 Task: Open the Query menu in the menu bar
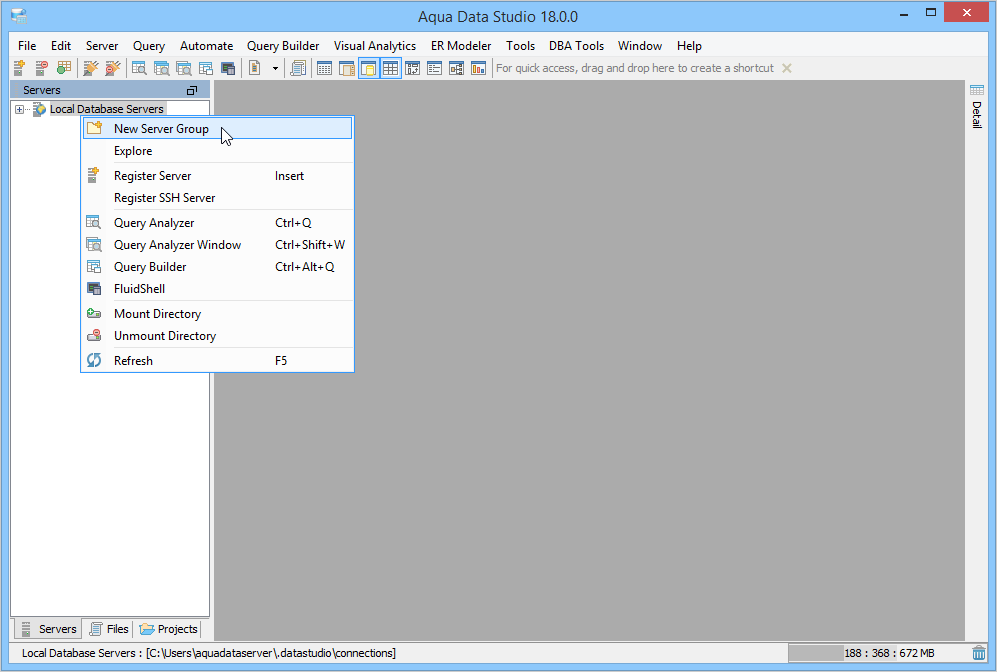[x=149, y=46]
